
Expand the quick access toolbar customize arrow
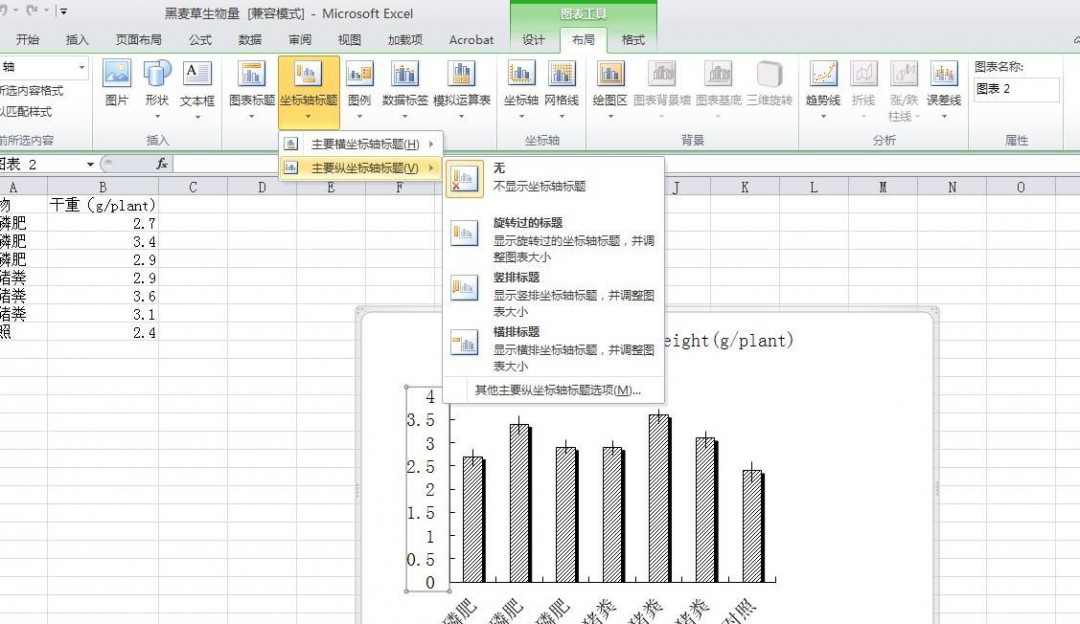tap(63, 12)
